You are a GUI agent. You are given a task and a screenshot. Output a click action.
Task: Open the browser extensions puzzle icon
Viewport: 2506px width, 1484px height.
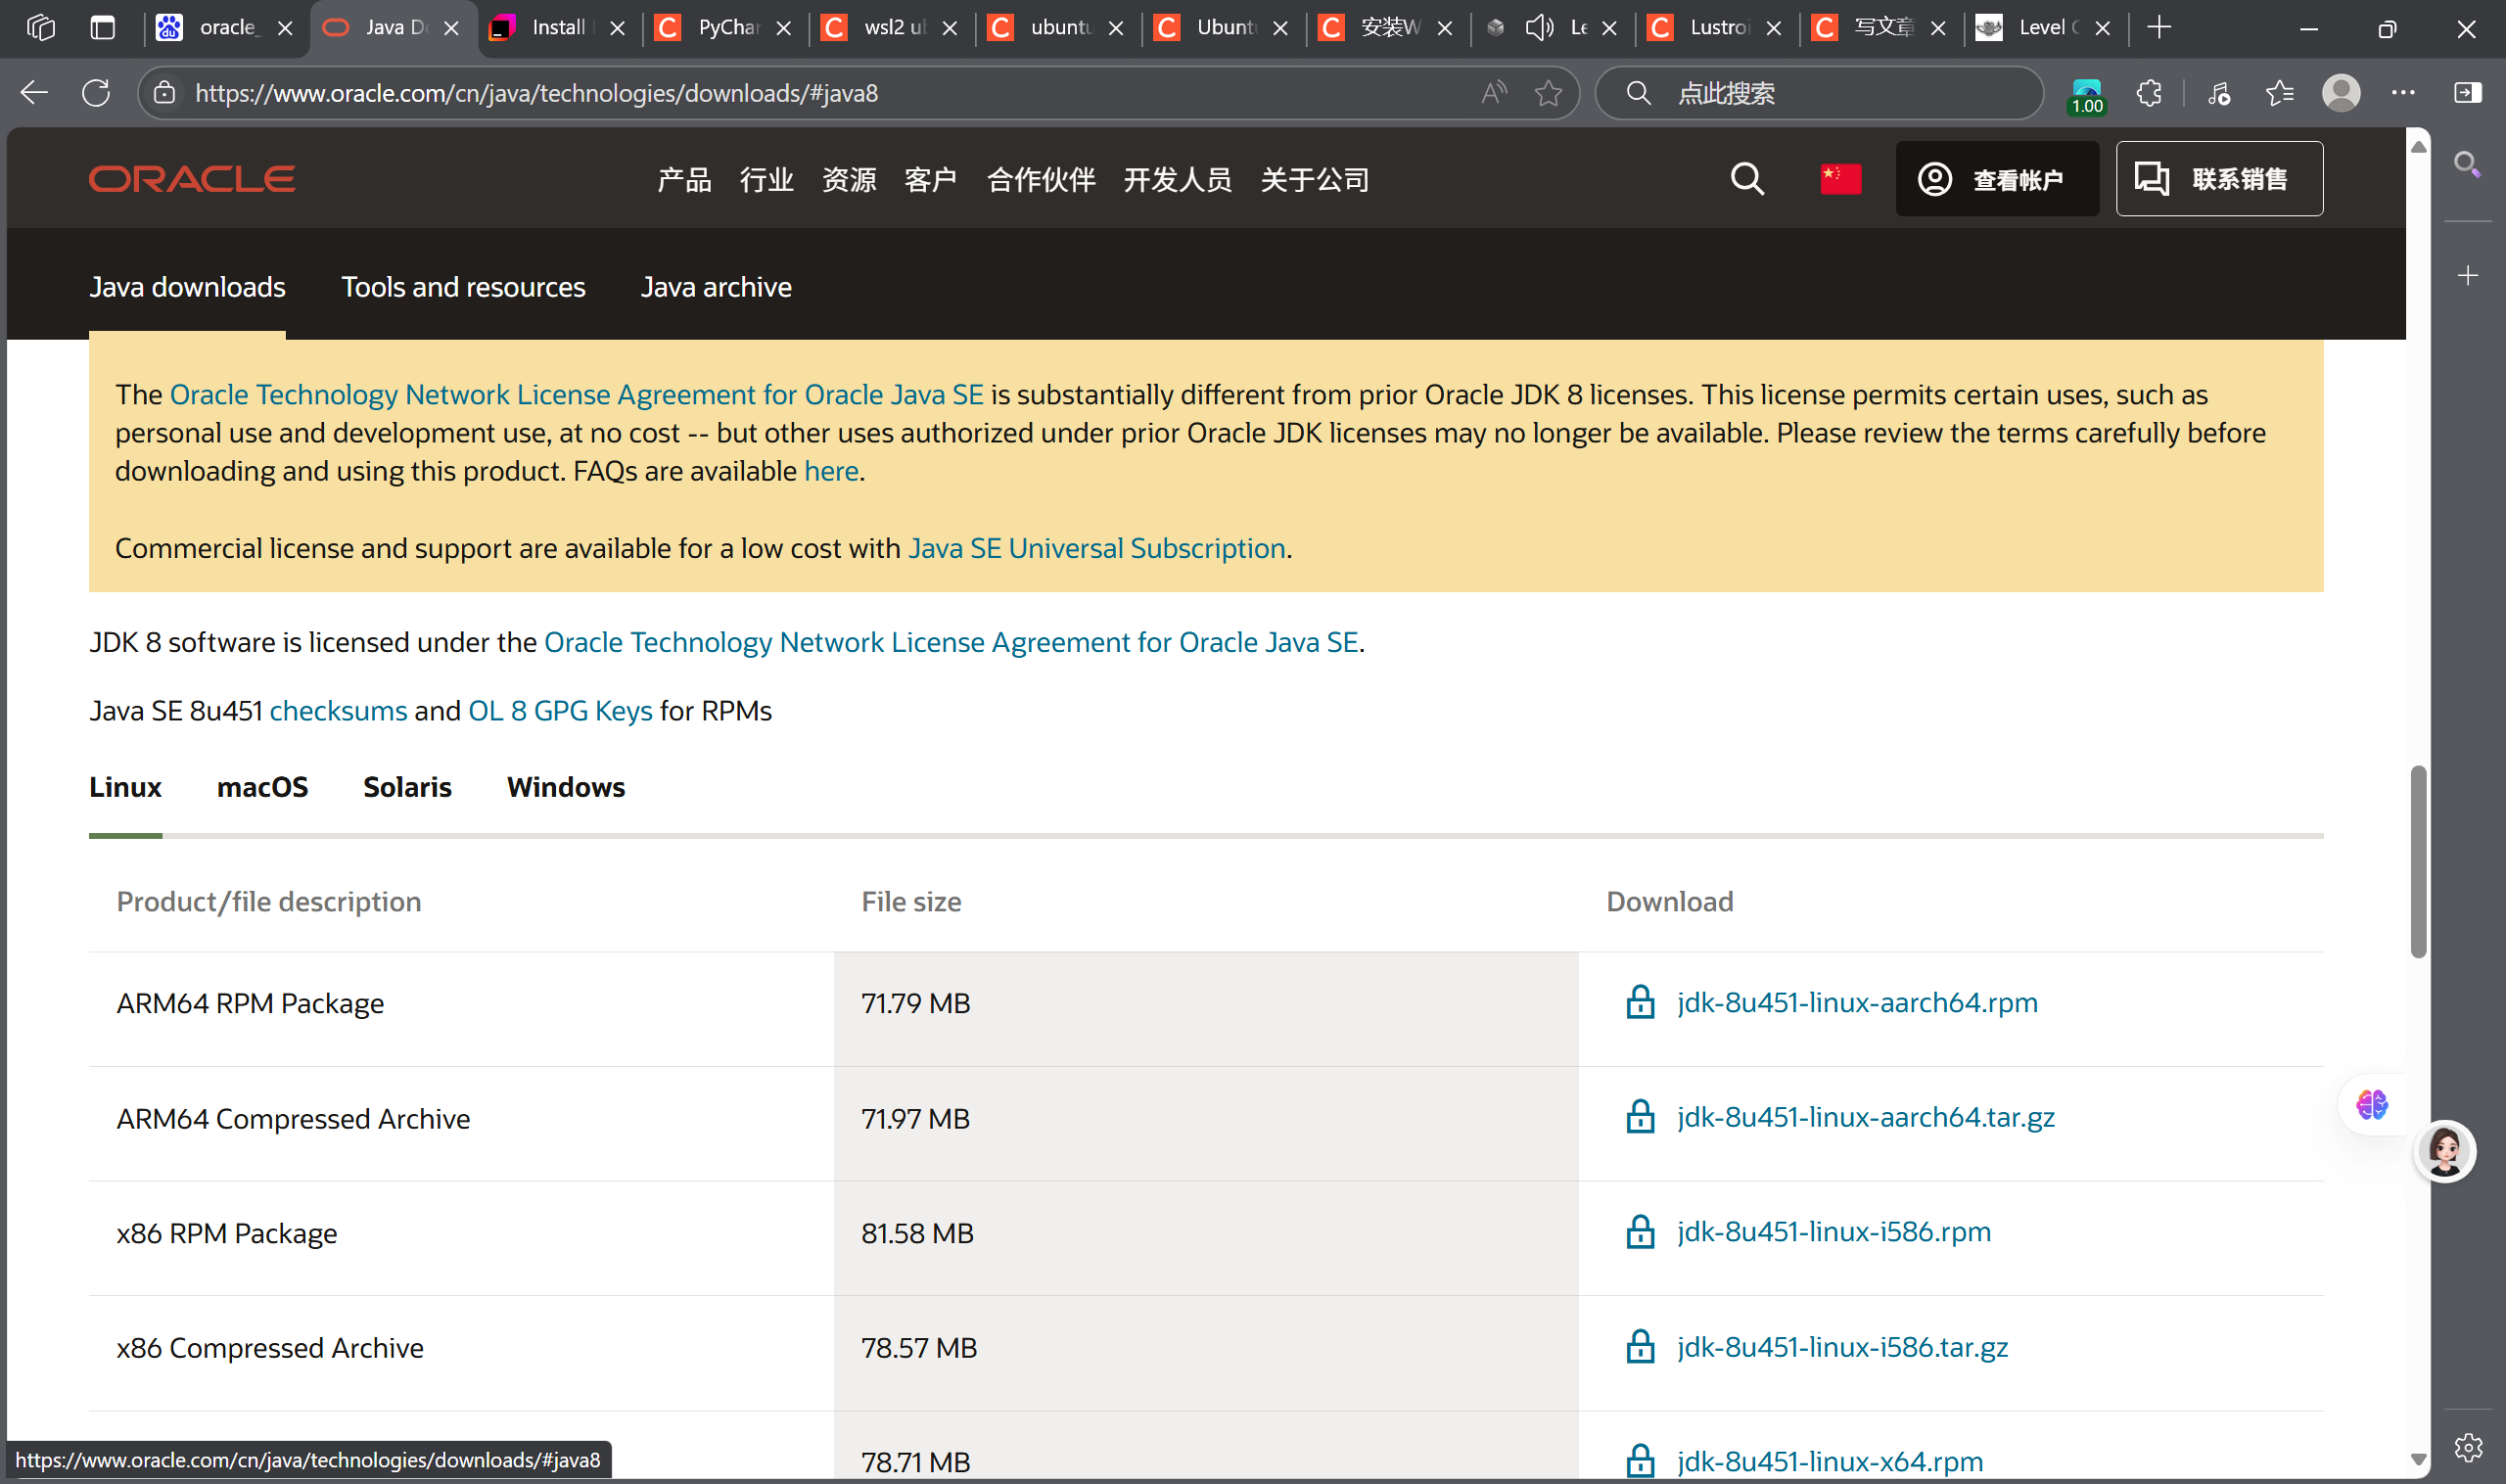2149,93
